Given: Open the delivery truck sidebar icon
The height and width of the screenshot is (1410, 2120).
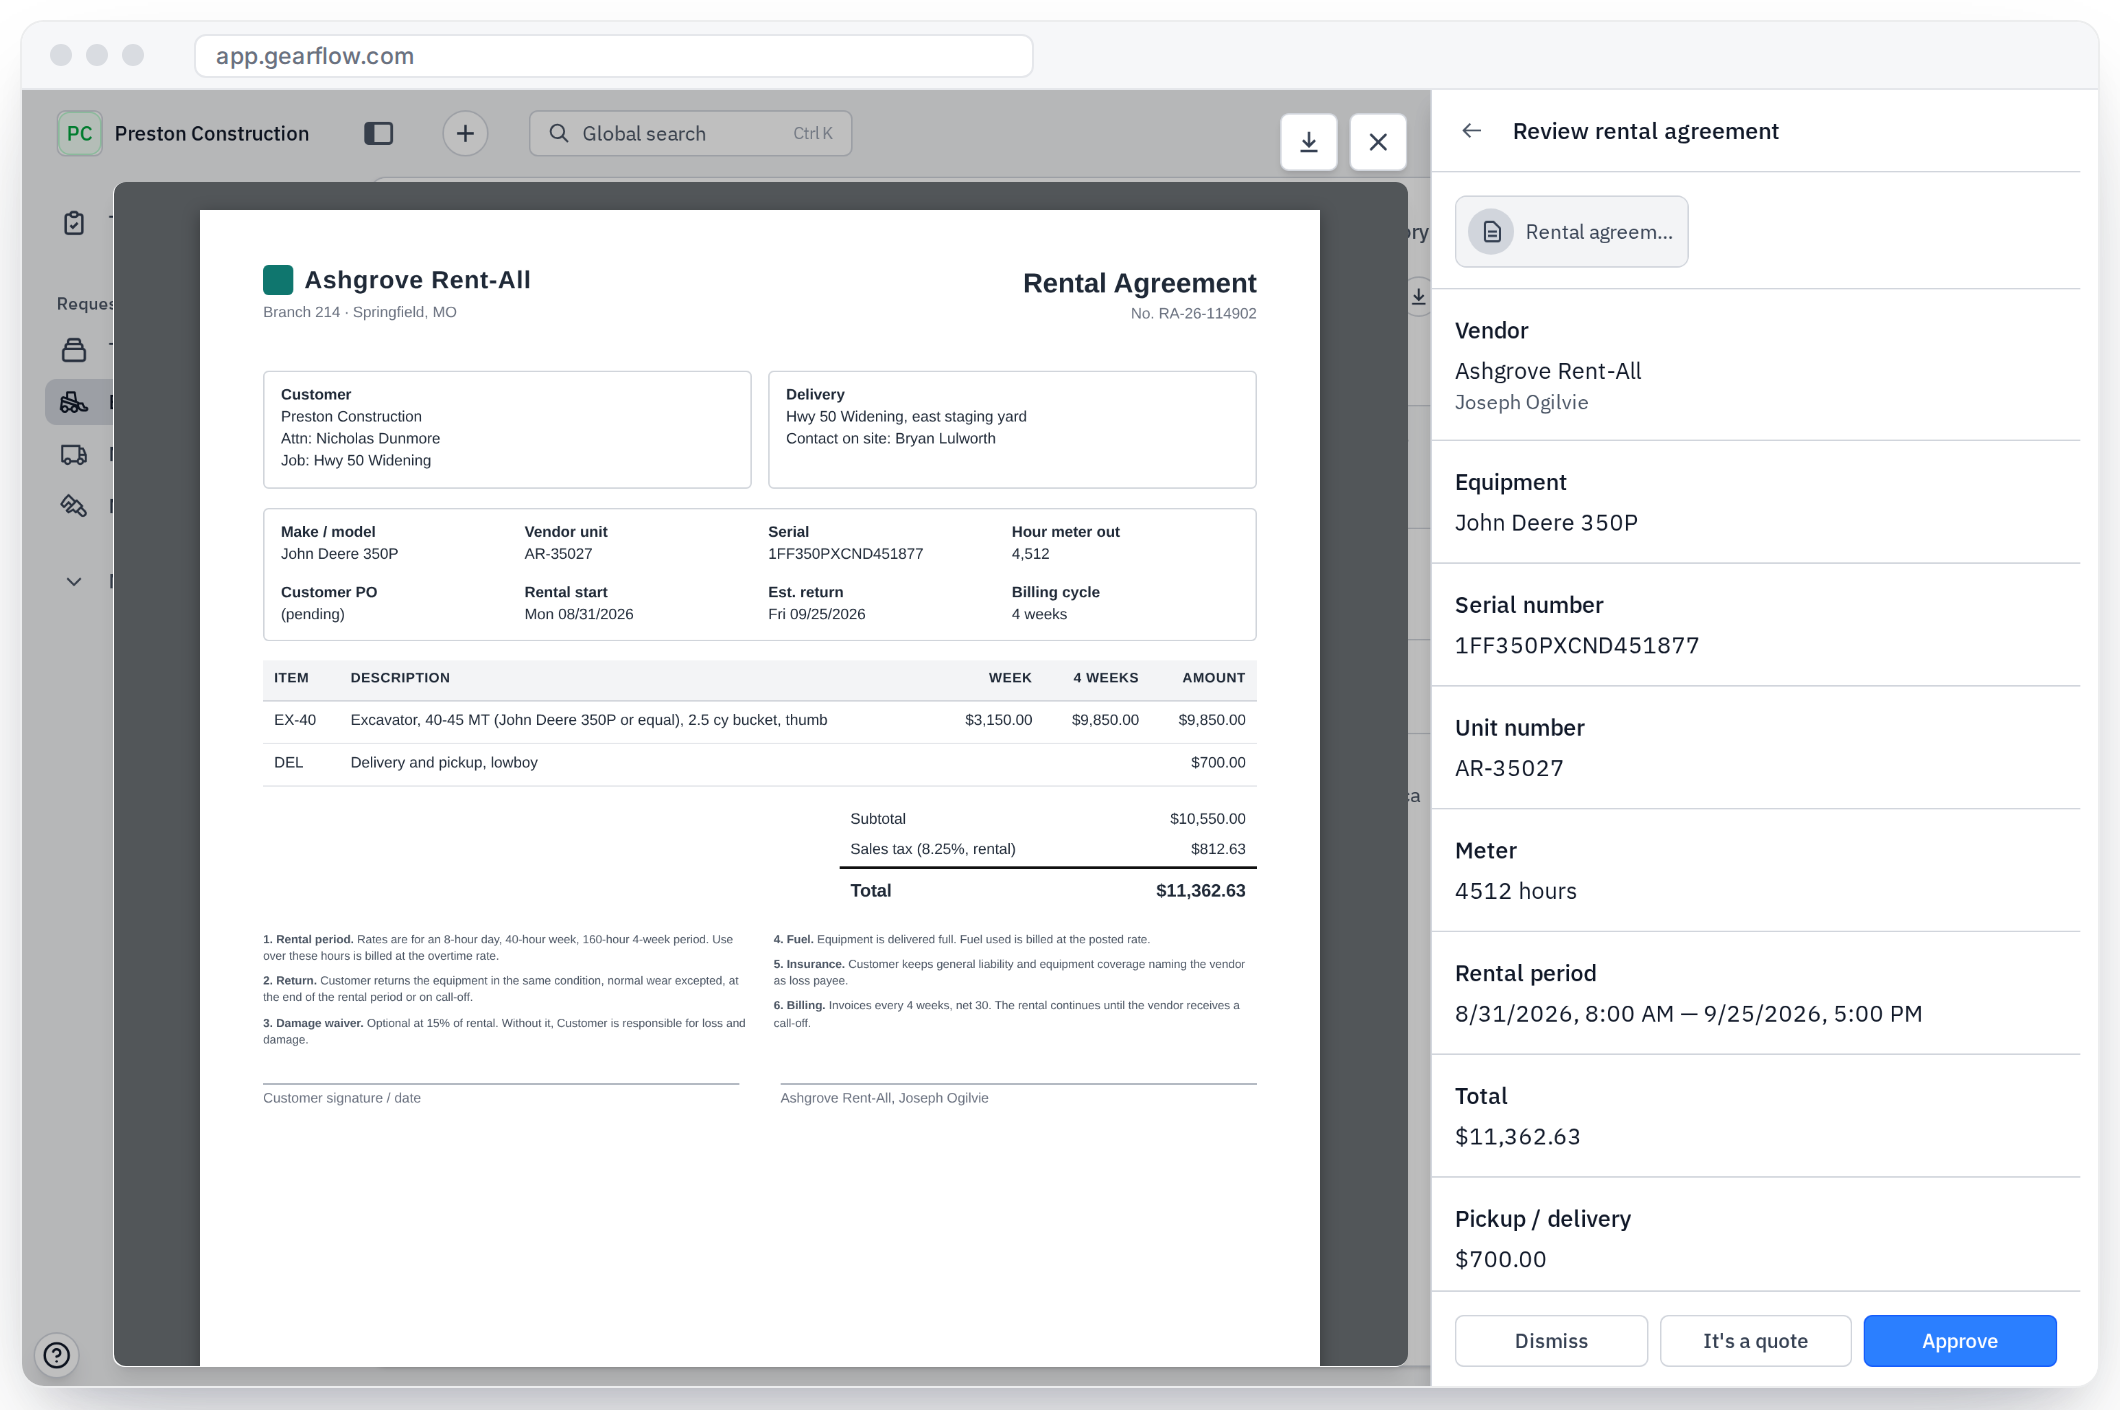Looking at the screenshot, I should [74, 454].
